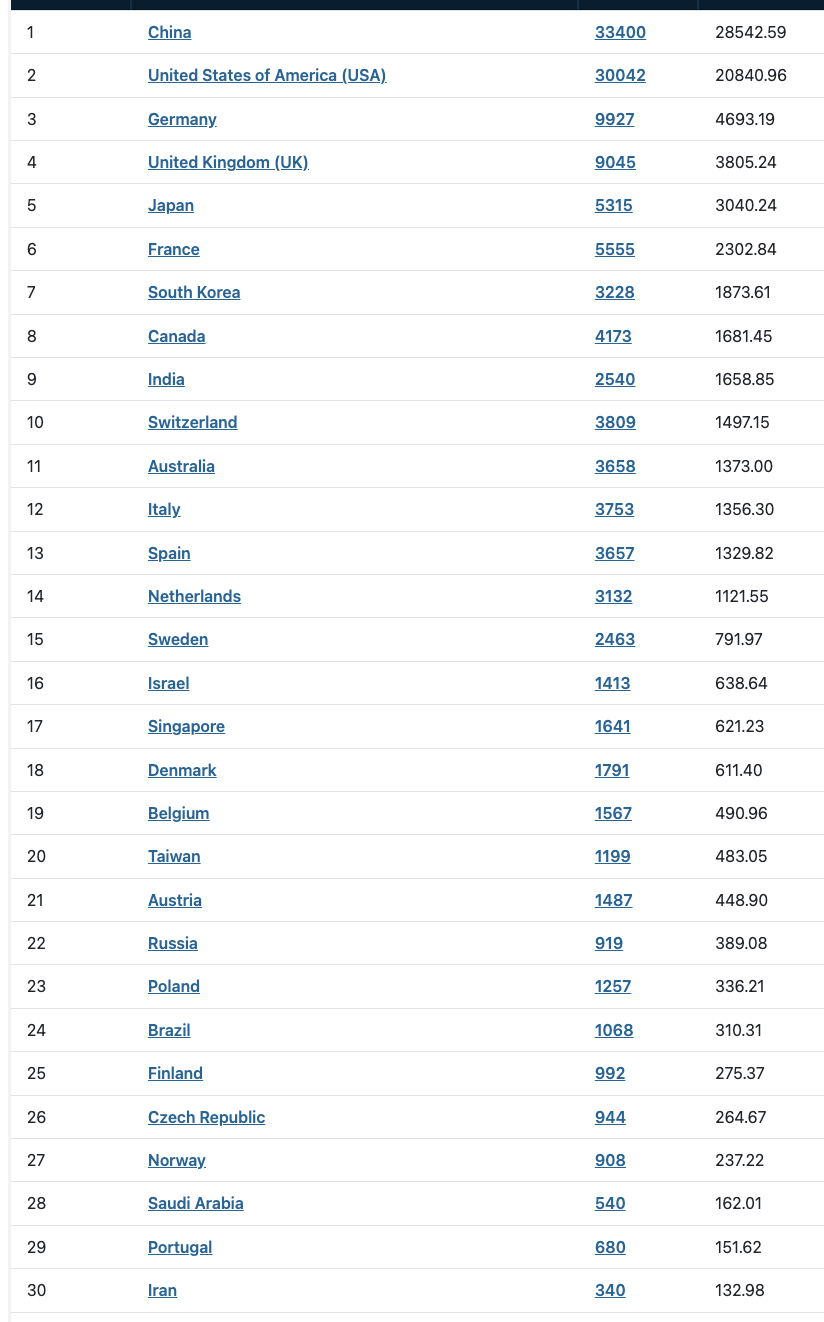Open the Israel link
The height and width of the screenshot is (1322, 824).
(x=168, y=683)
